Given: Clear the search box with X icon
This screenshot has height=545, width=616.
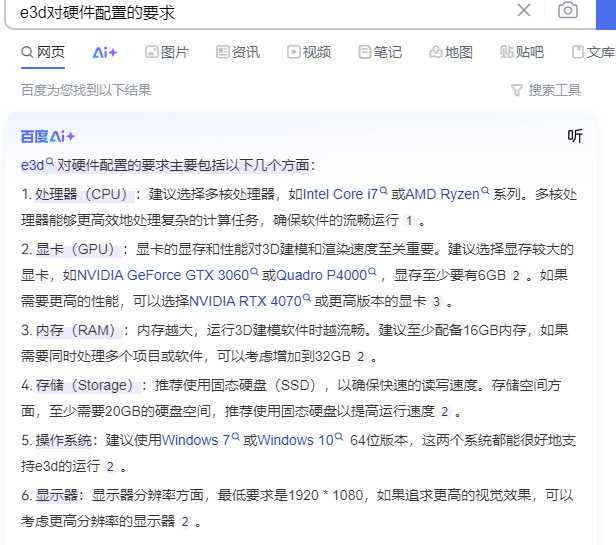Looking at the screenshot, I should [524, 10].
